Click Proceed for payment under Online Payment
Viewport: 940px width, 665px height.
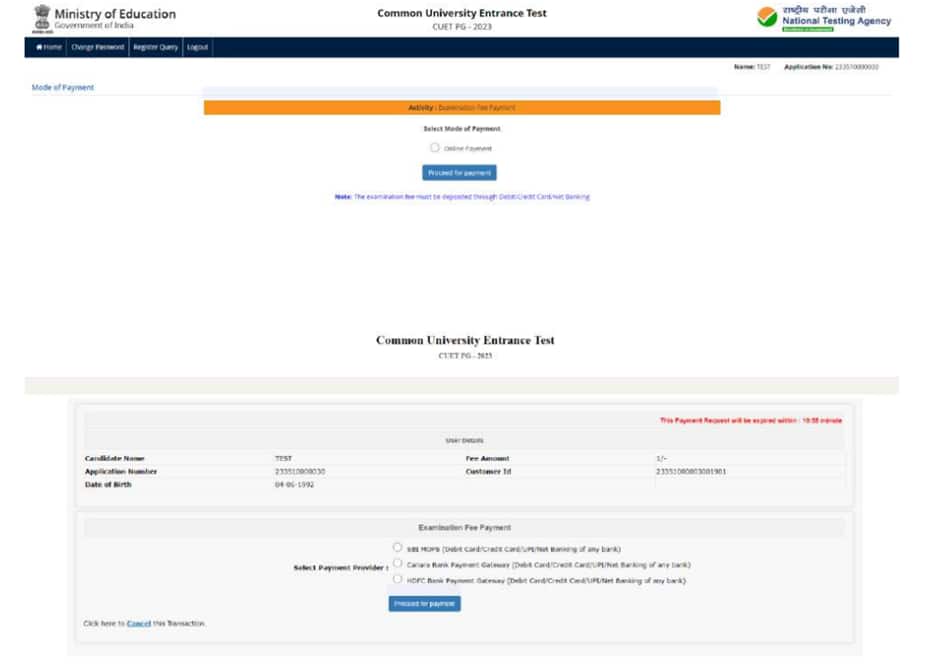click(x=459, y=172)
